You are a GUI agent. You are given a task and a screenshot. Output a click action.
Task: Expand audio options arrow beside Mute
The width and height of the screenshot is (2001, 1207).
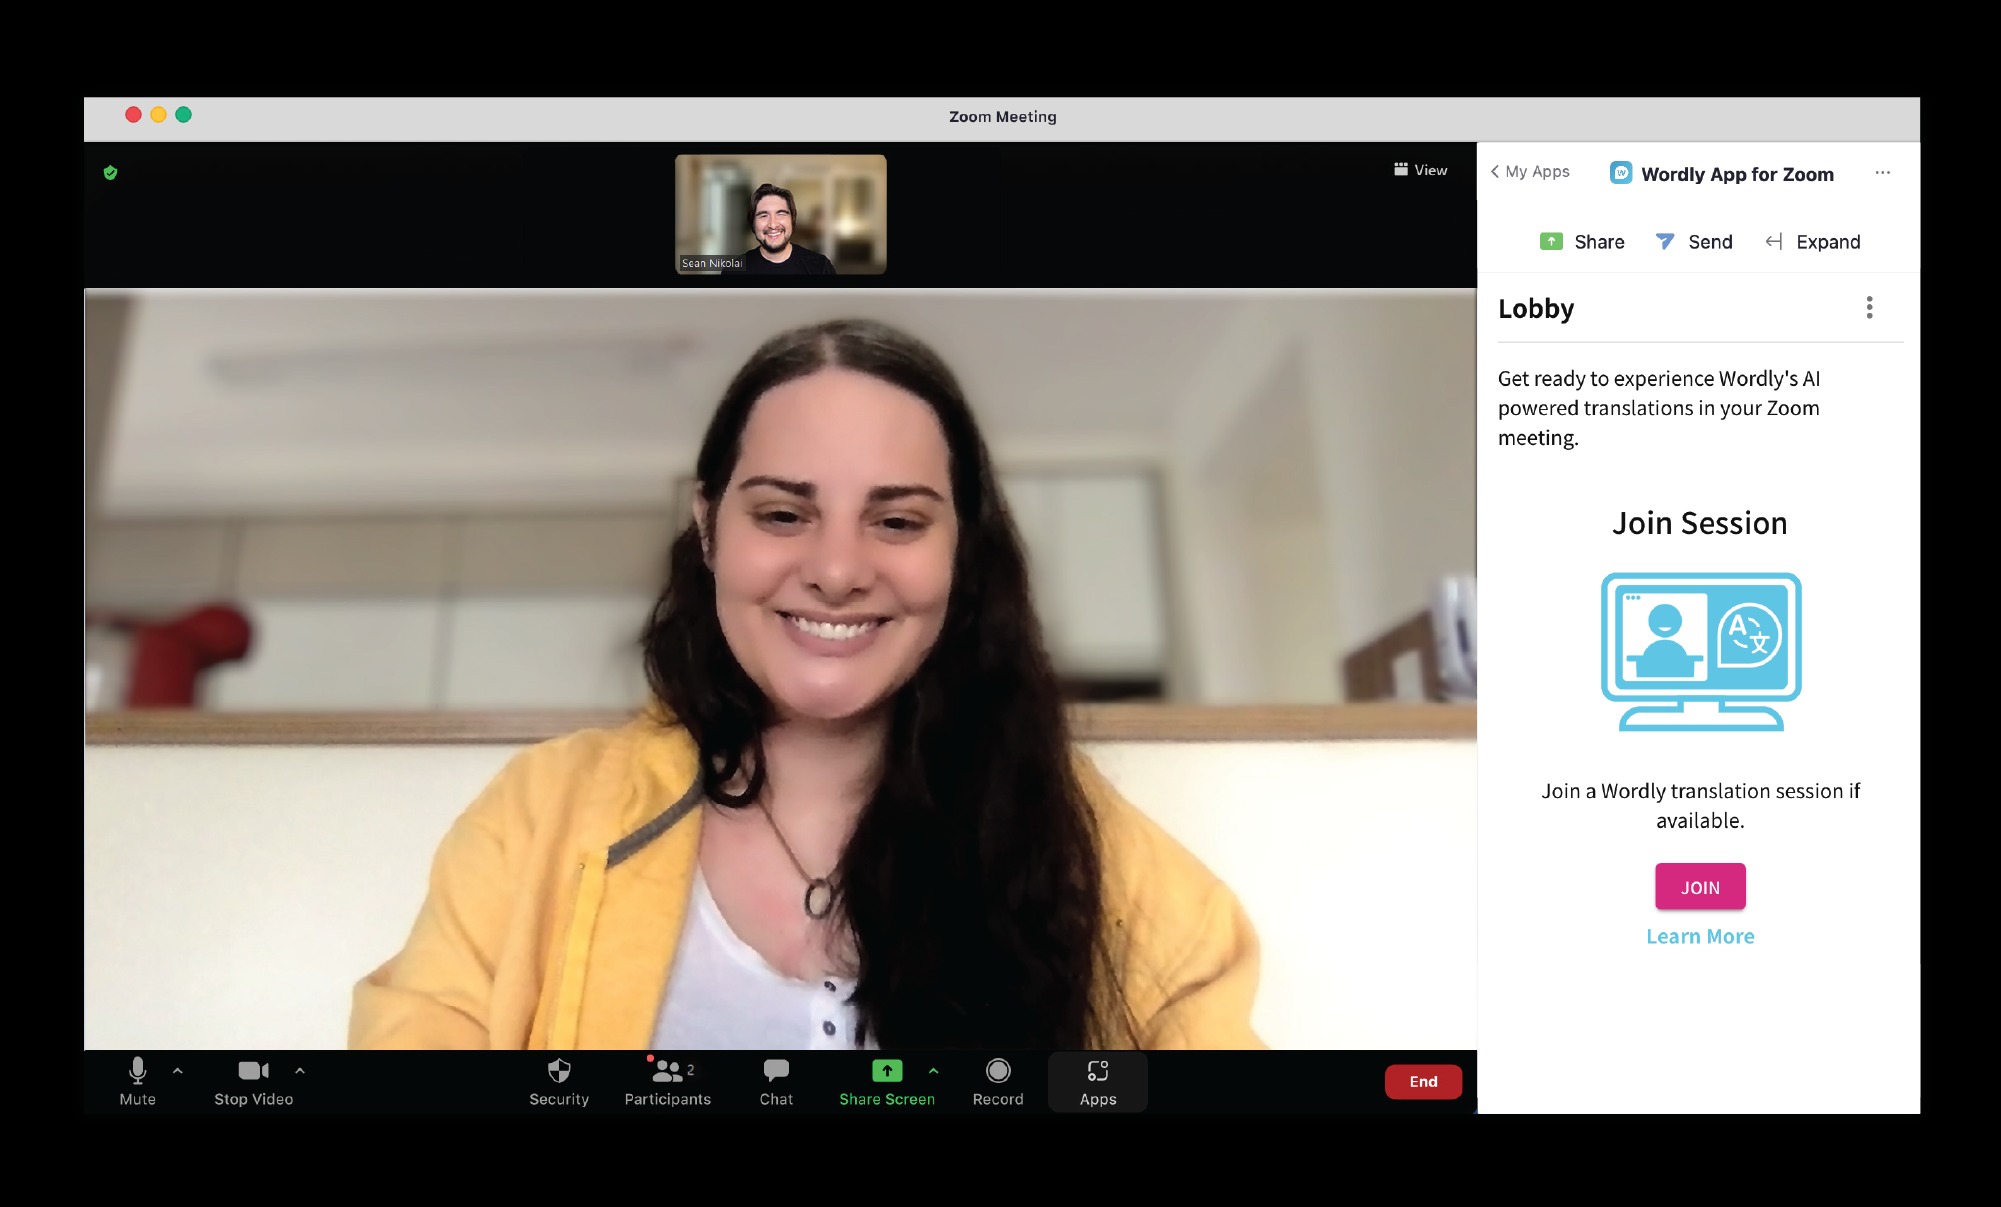[x=178, y=1070]
